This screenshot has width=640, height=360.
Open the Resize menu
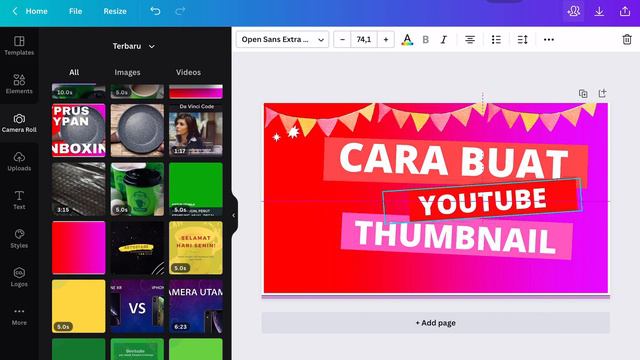pyautogui.click(x=115, y=11)
